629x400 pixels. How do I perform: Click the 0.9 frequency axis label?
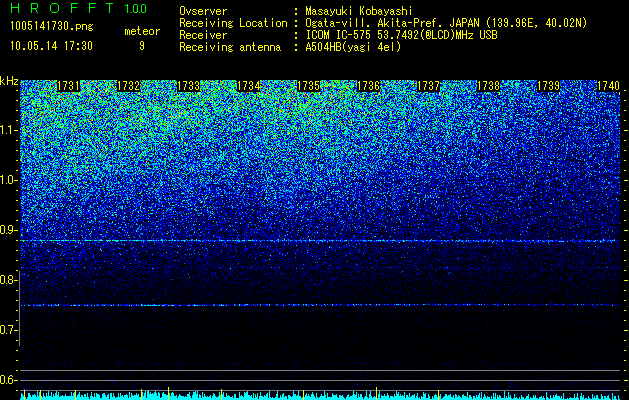click(9, 230)
